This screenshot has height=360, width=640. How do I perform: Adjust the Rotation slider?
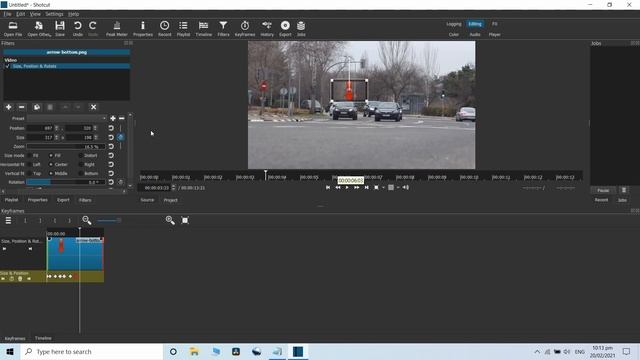point(65,182)
